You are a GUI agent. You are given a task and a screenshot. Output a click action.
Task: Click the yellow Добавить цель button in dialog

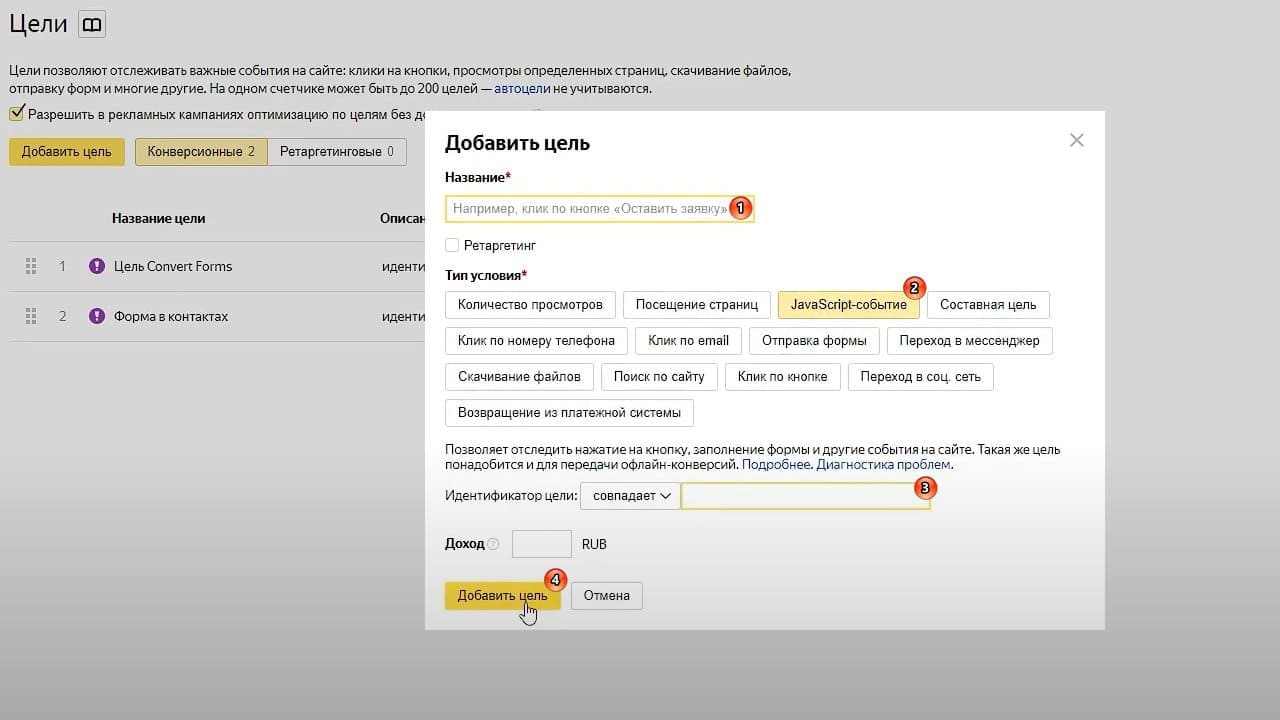[x=502, y=596]
